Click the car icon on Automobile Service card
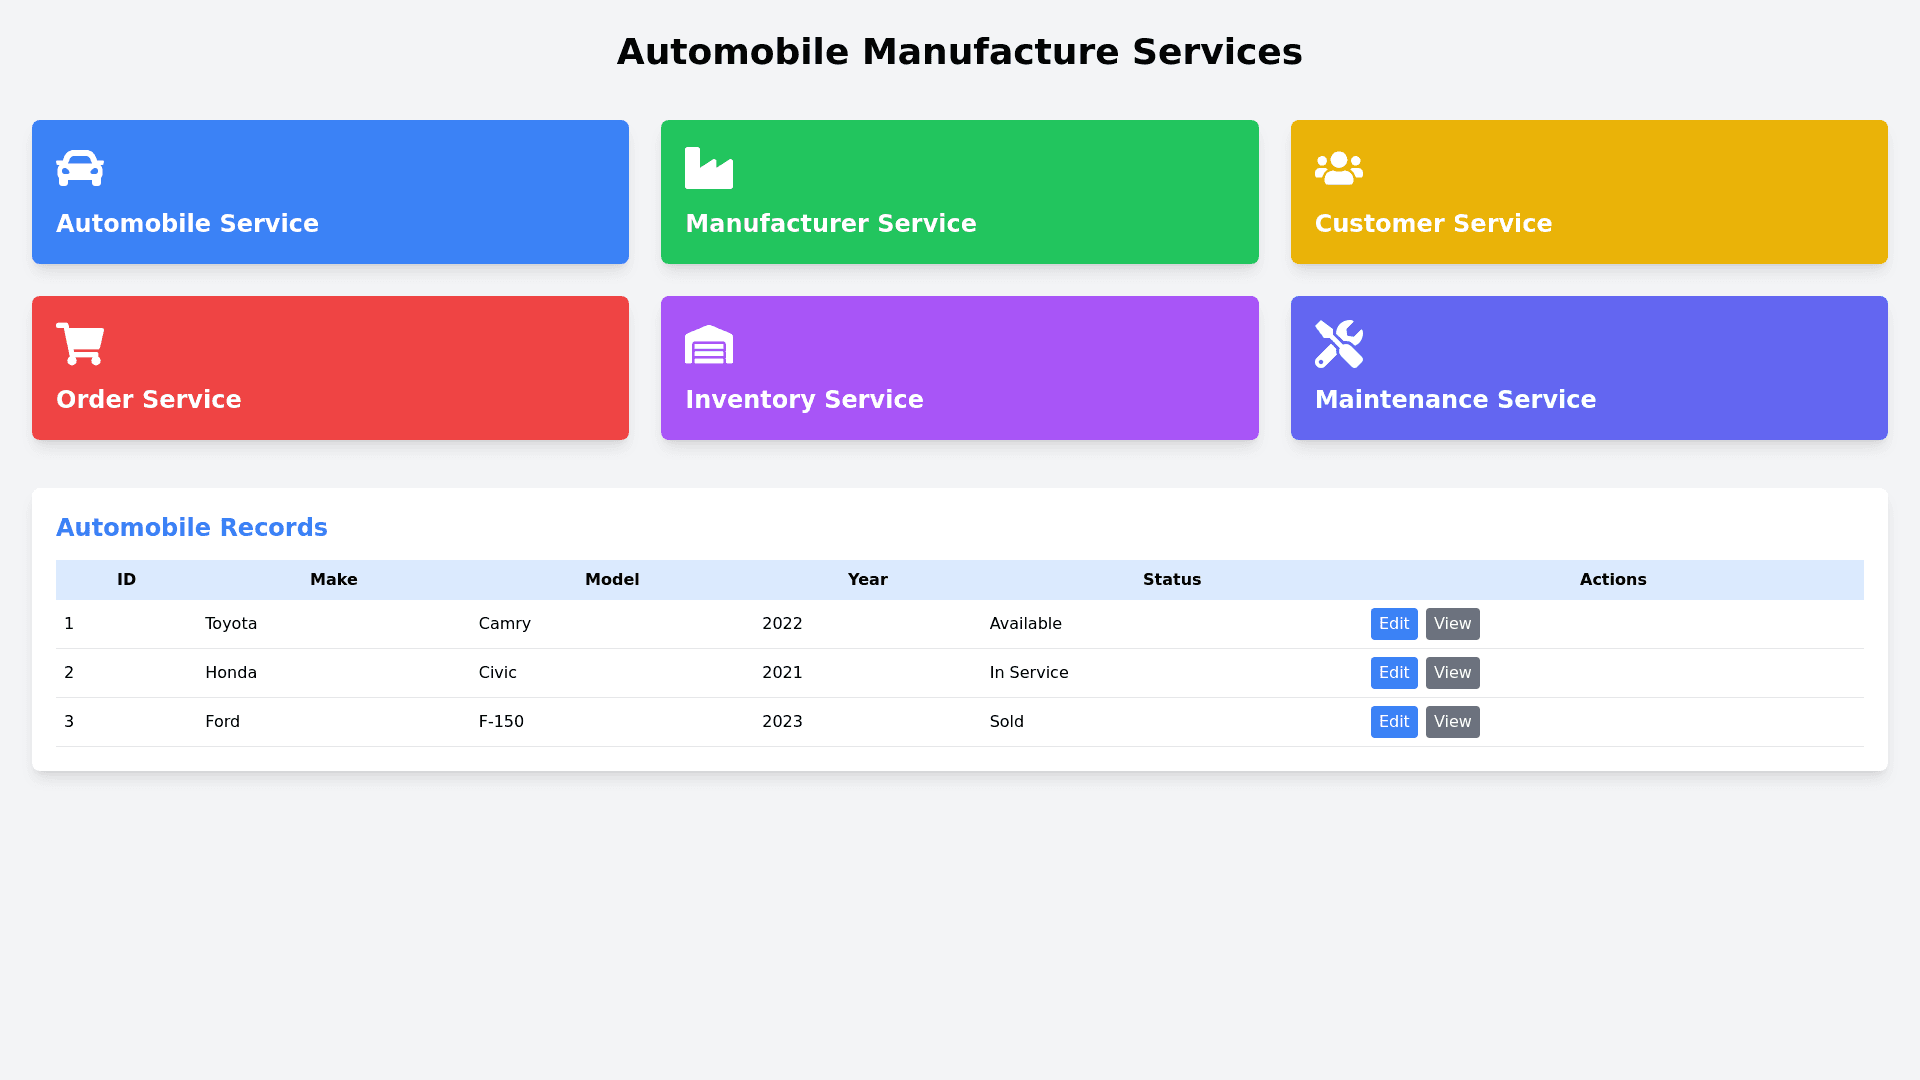The width and height of the screenshot is (1920, 1080). 80,168
